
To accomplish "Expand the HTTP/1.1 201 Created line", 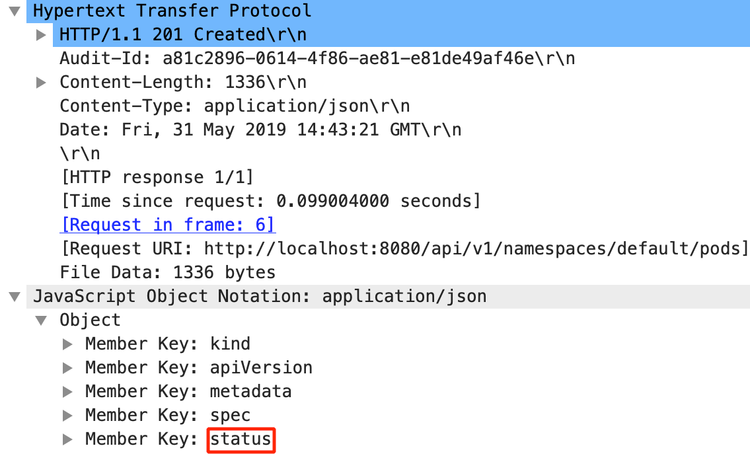I will (x=41, y=34).
